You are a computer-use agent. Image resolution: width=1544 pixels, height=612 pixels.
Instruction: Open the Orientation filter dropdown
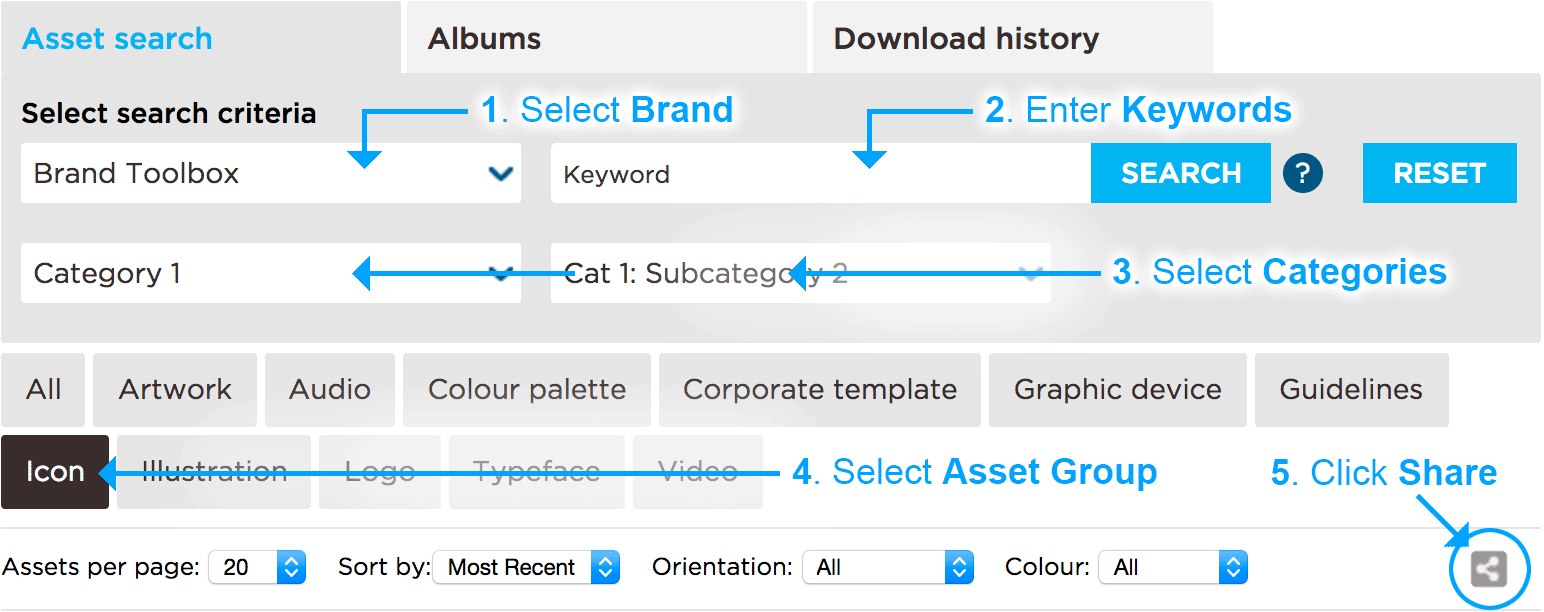coord(887,568)
